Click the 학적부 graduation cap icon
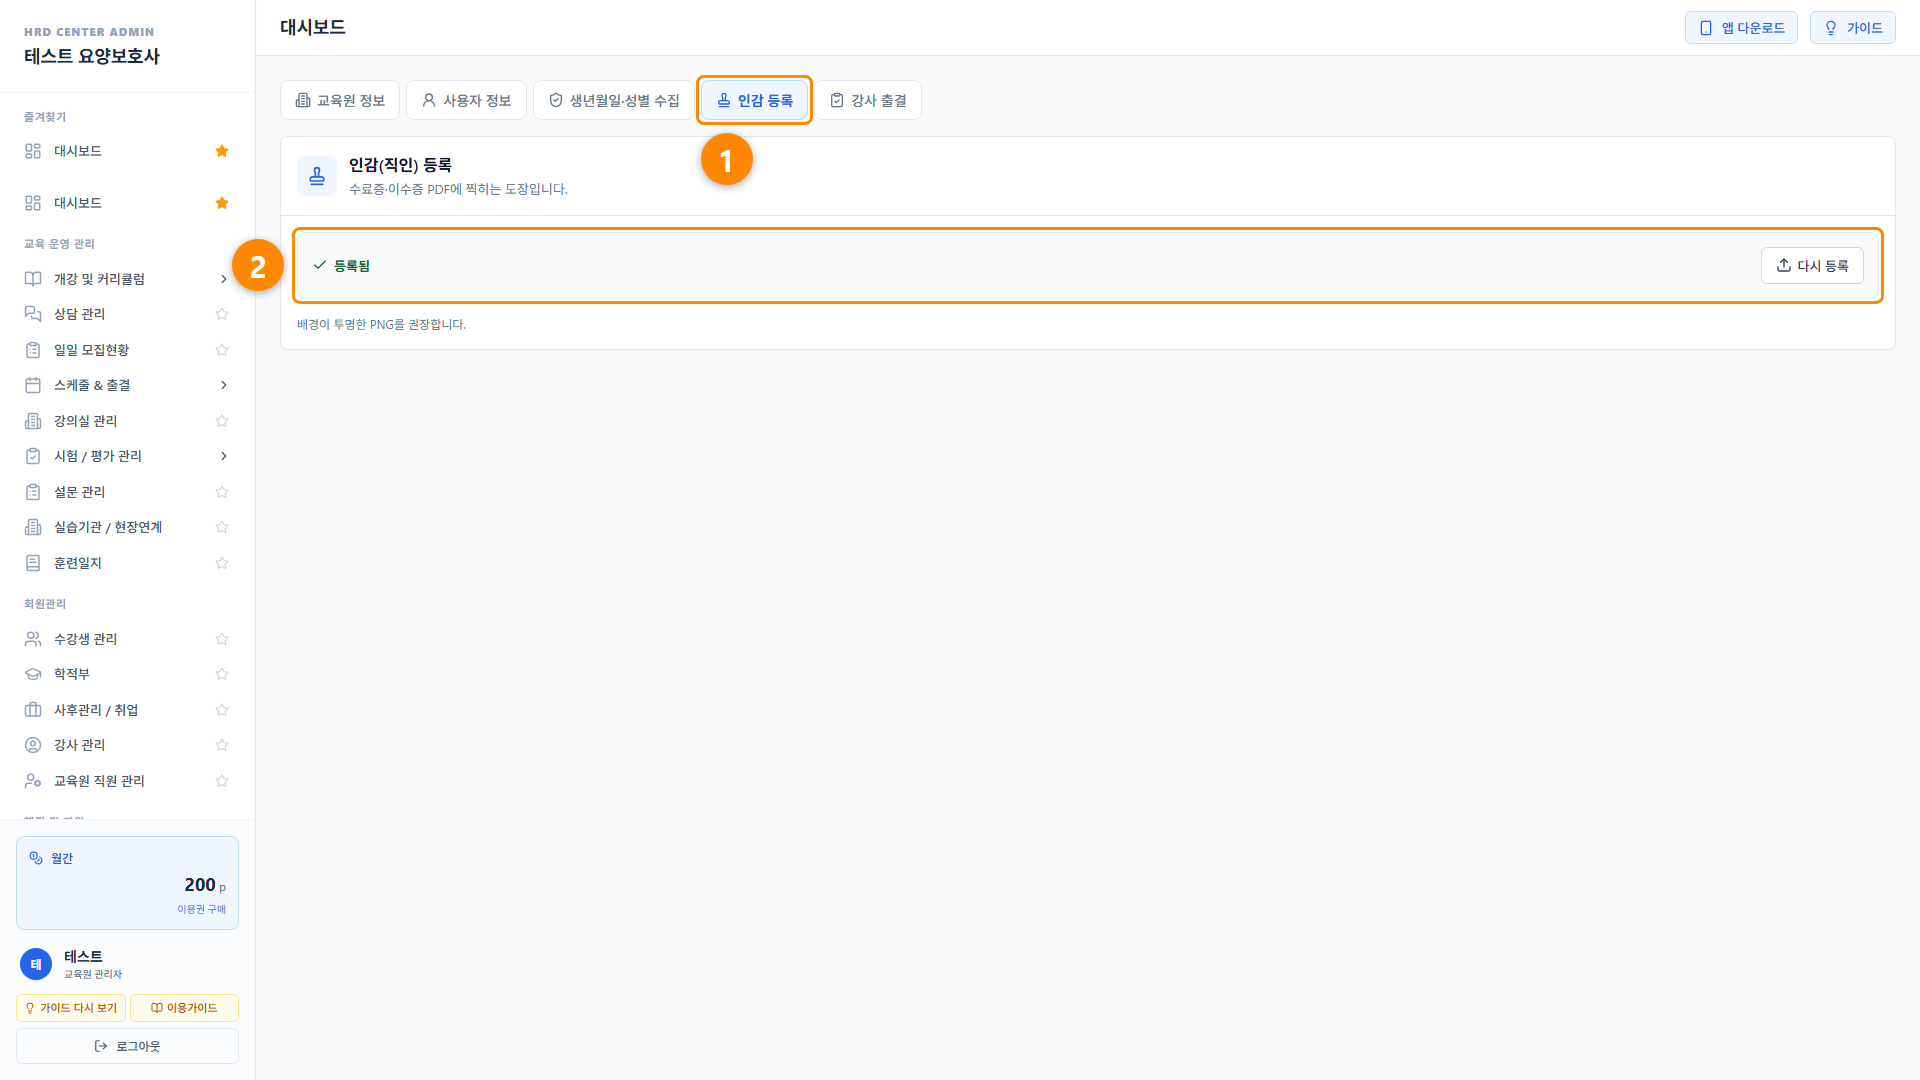The width and height of the screenshot is (1920, 1080). point(33,674)
